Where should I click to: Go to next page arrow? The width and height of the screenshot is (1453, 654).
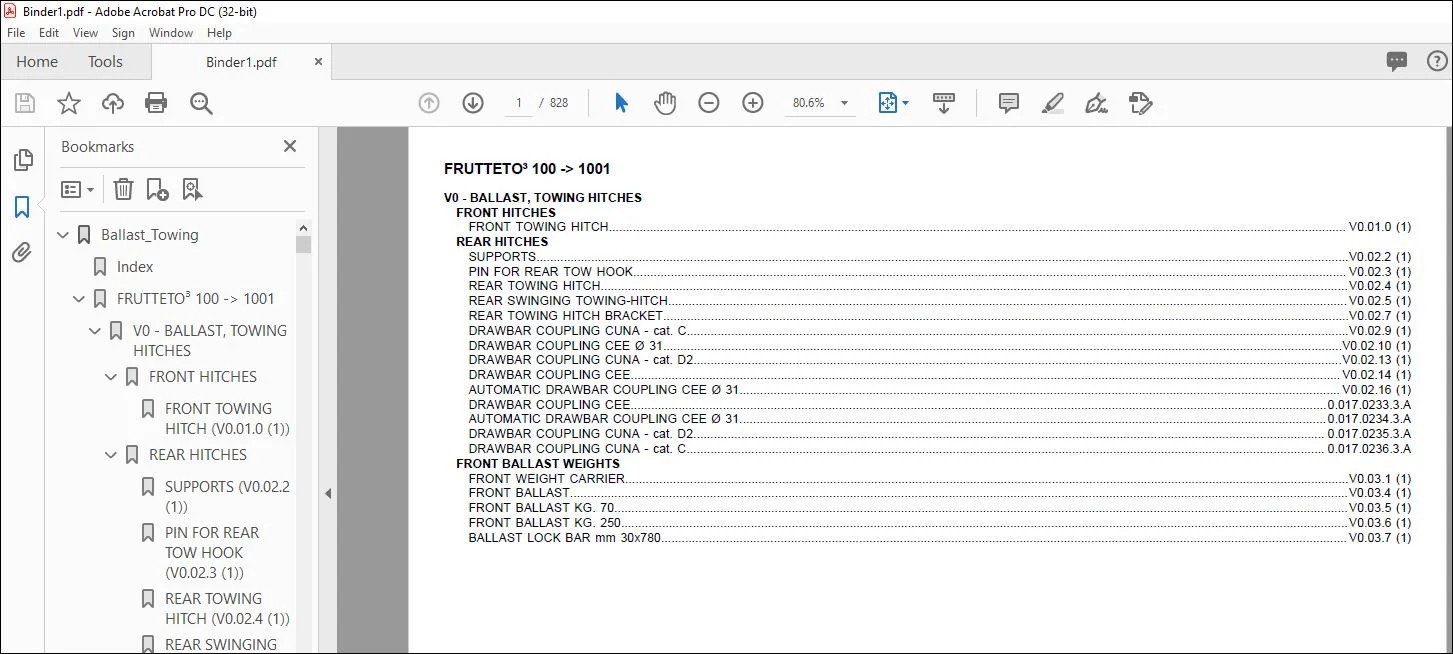(473, 103)
